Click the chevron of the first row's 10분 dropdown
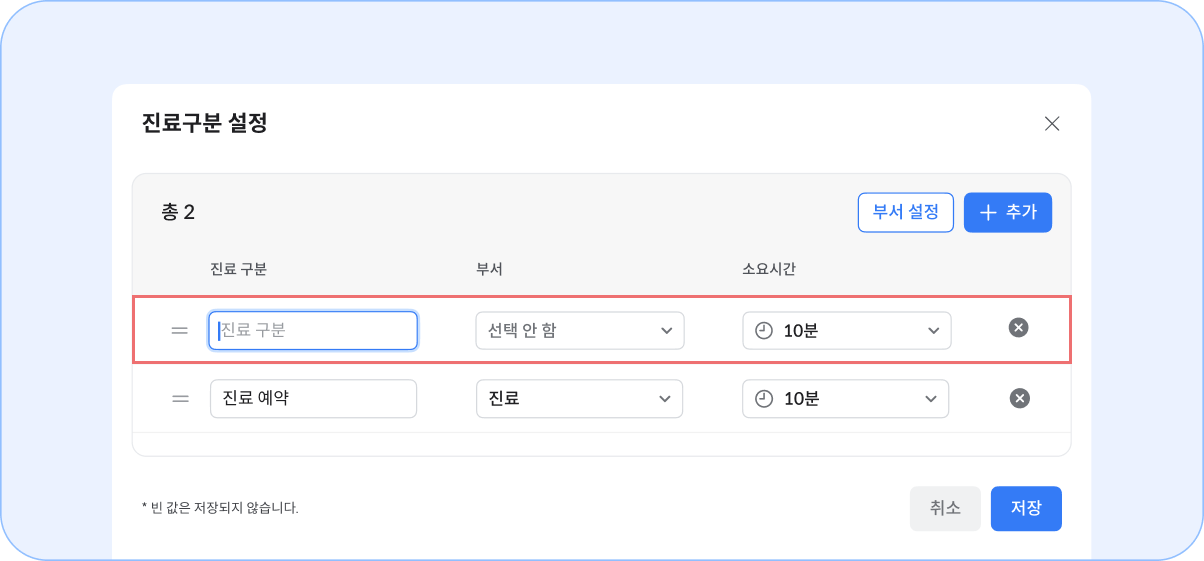The image size is (1204, 561). (x=934, y=330)
